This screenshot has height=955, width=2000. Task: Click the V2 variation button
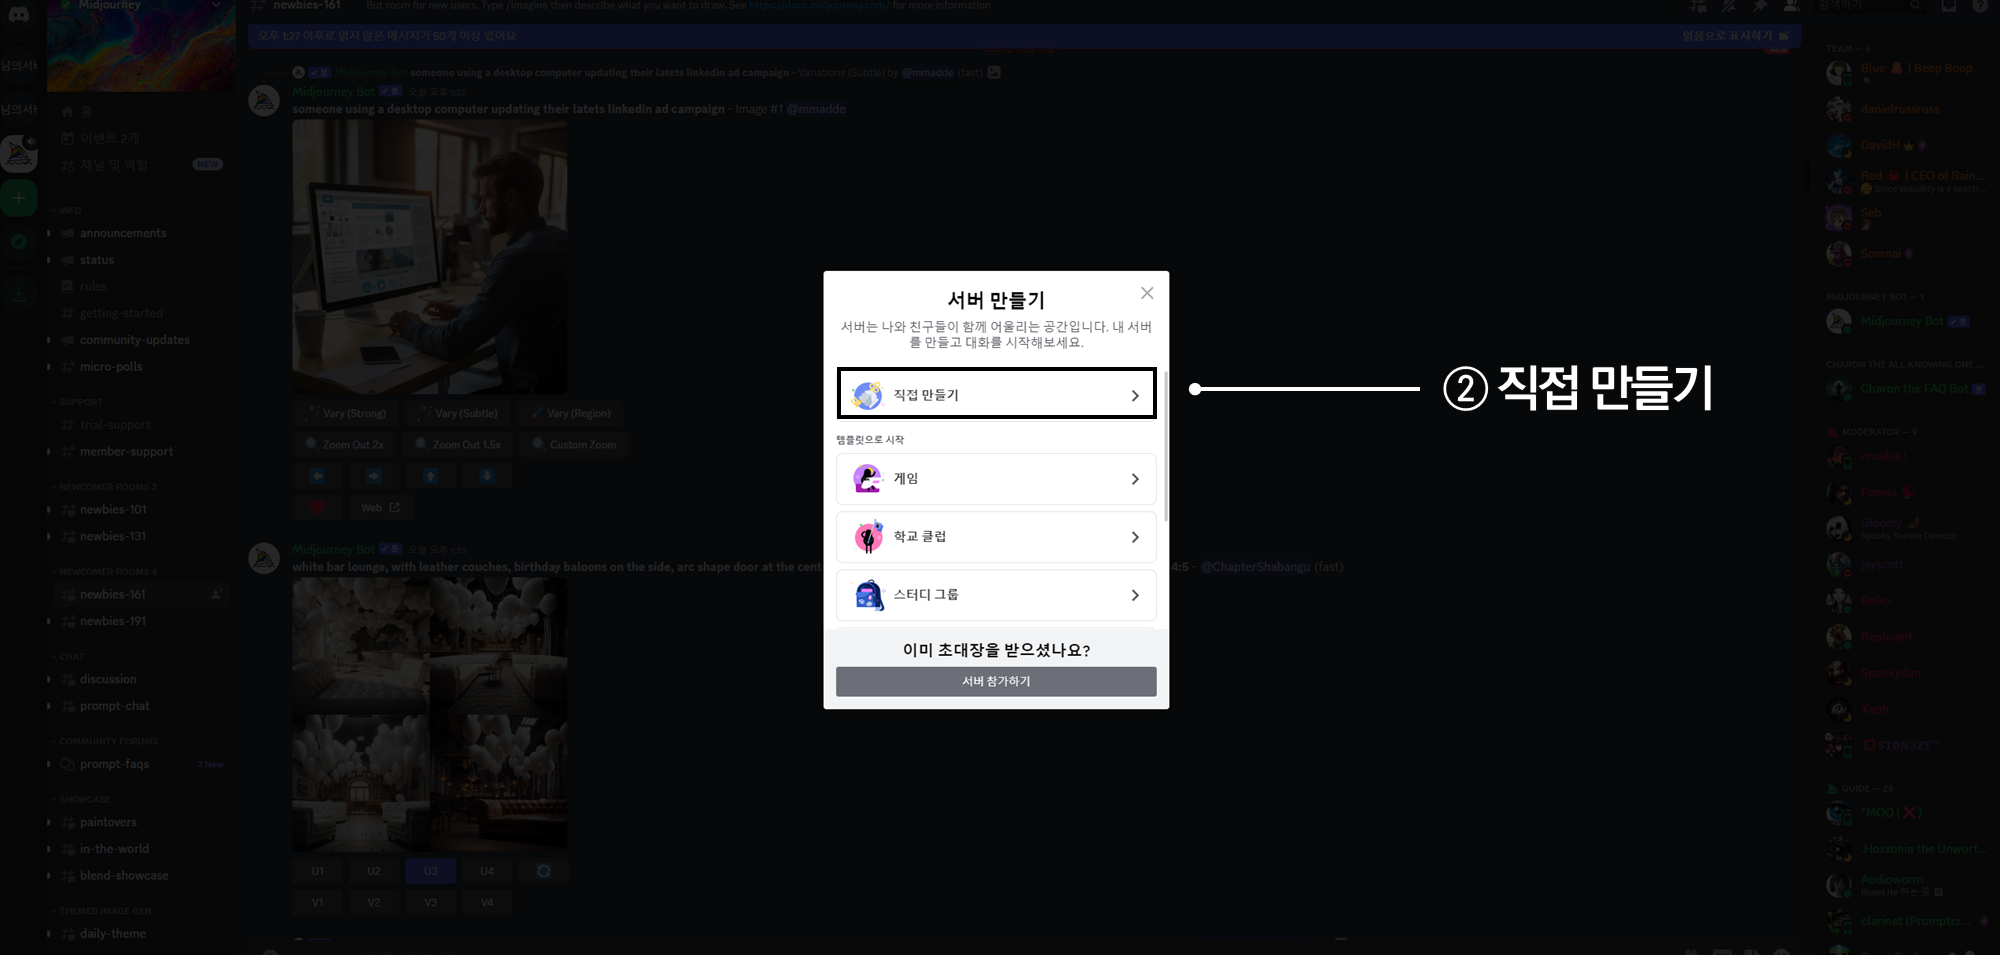374,902
